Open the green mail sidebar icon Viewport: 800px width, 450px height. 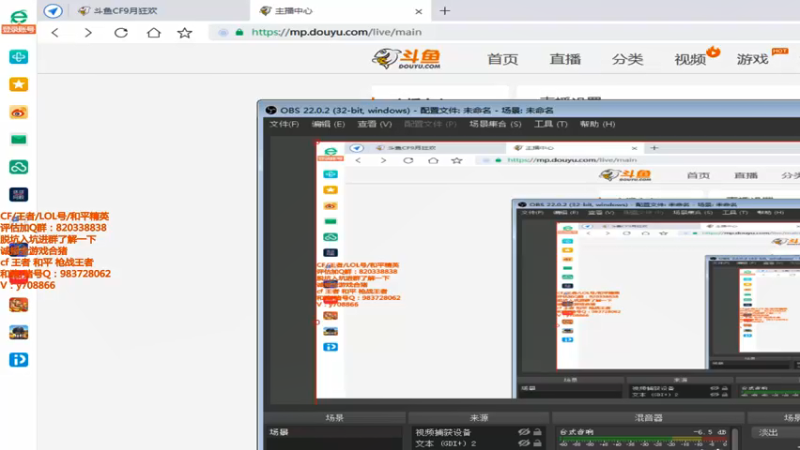click(18, 139)
